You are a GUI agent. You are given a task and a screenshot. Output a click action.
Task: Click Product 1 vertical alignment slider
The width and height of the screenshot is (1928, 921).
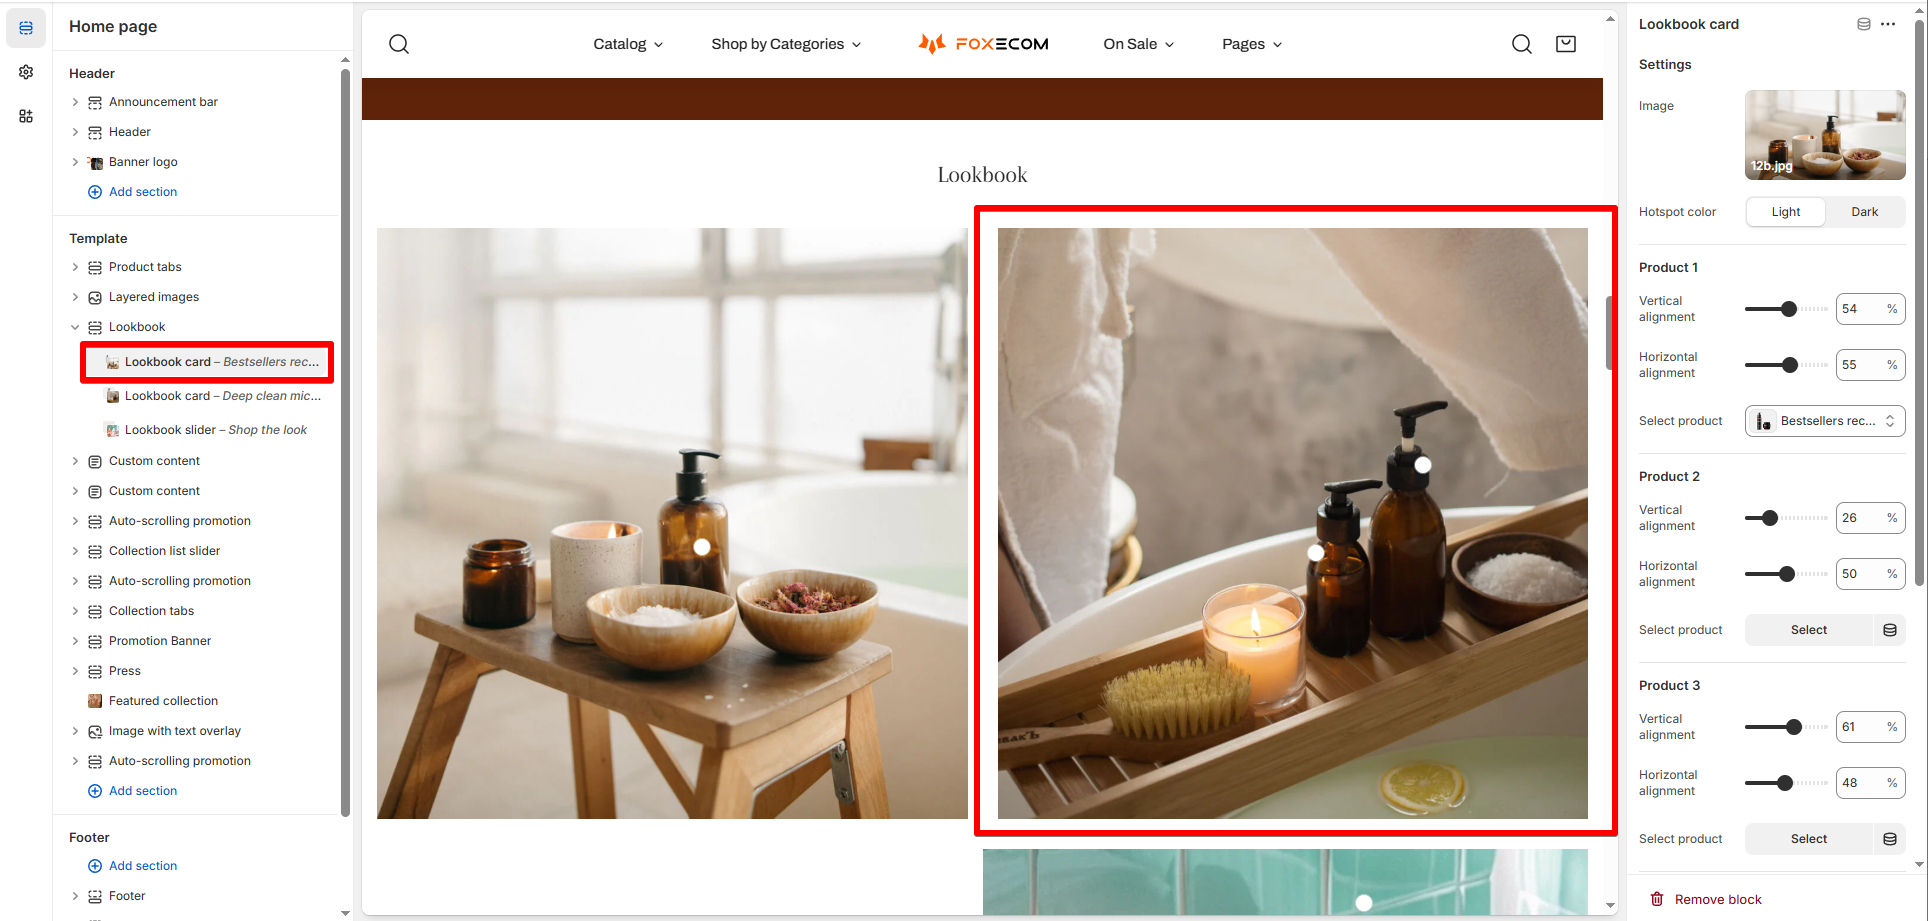[x=1786, y=309]
